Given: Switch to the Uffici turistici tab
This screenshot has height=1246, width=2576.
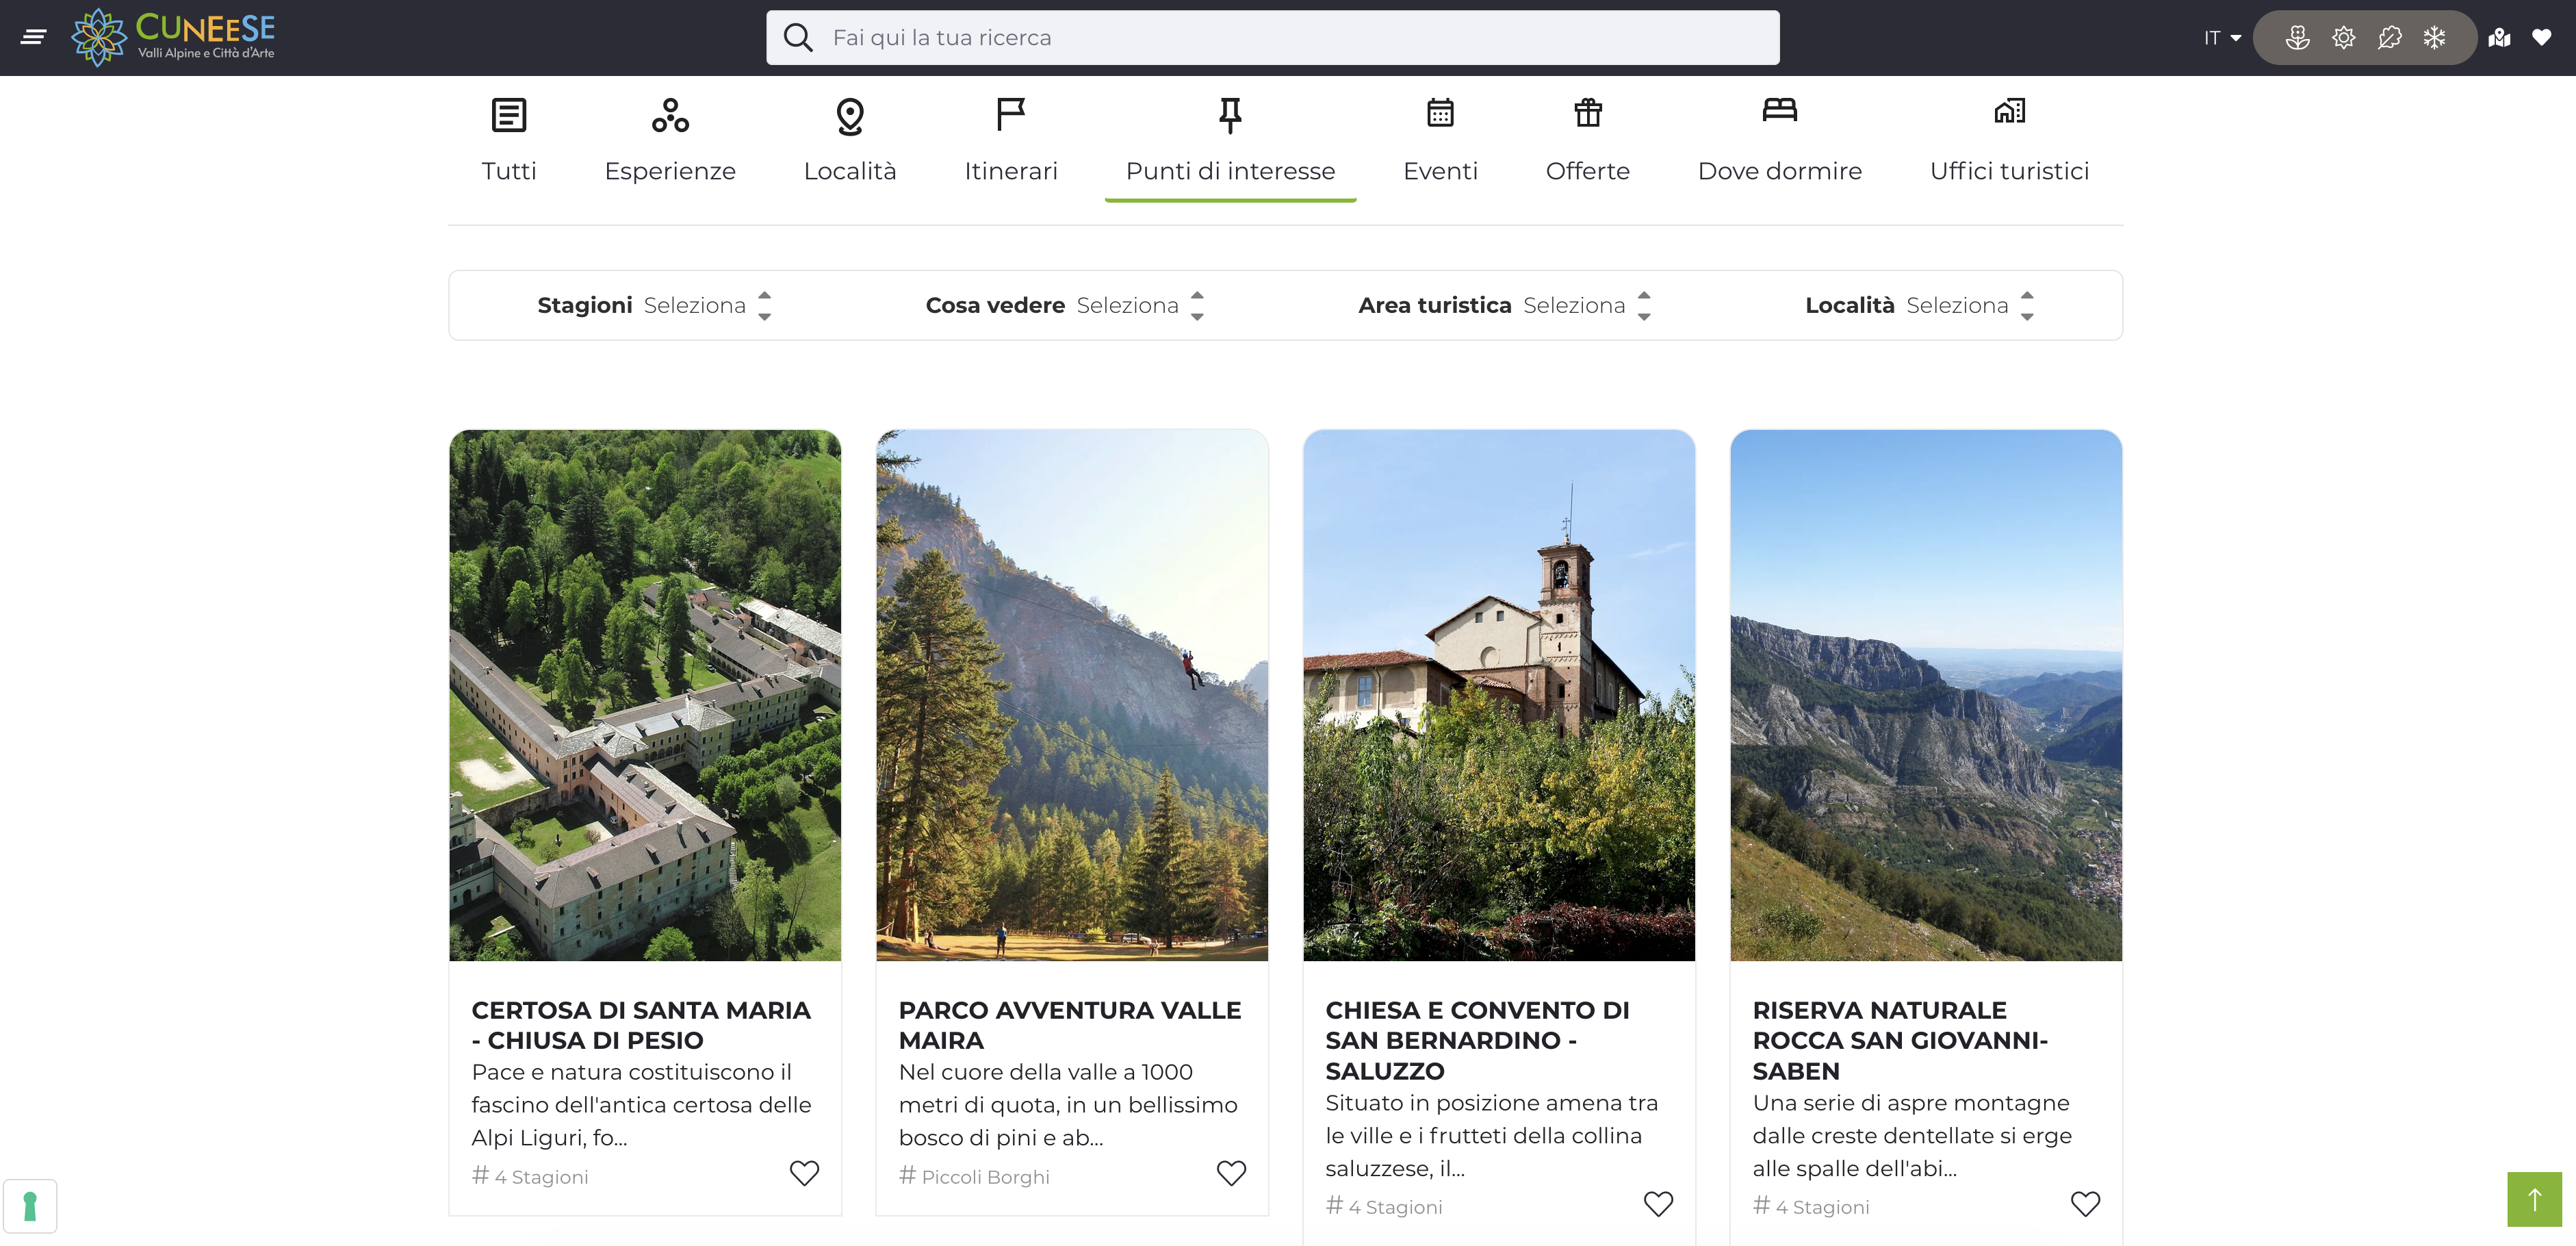Looking at the screenshot, I should [2010, 142].
